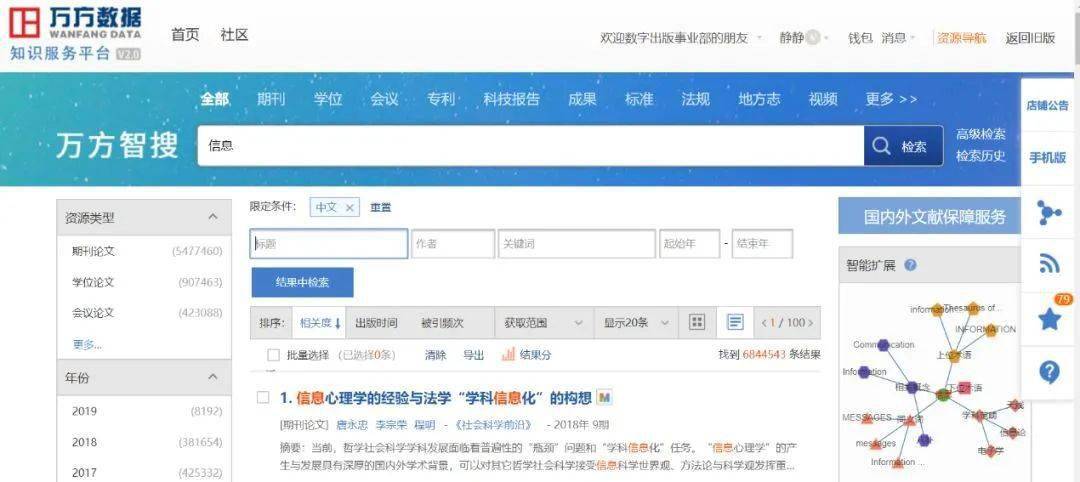This screenshot has width=1080, height=482.
Task: Collapse the 资源类型 filter section
Action: (x=212, y=216)
